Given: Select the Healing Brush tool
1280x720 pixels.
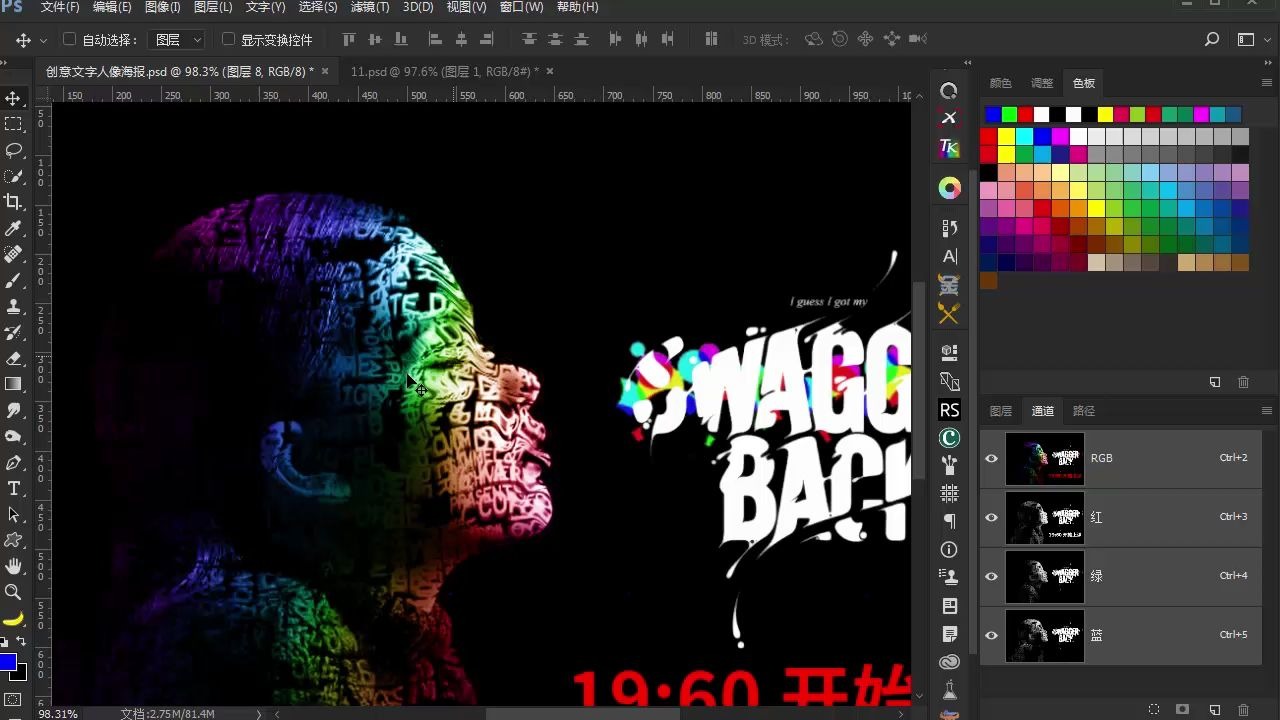Looking at the screenshot, I should pyautogui.click(x=14, y=254).
